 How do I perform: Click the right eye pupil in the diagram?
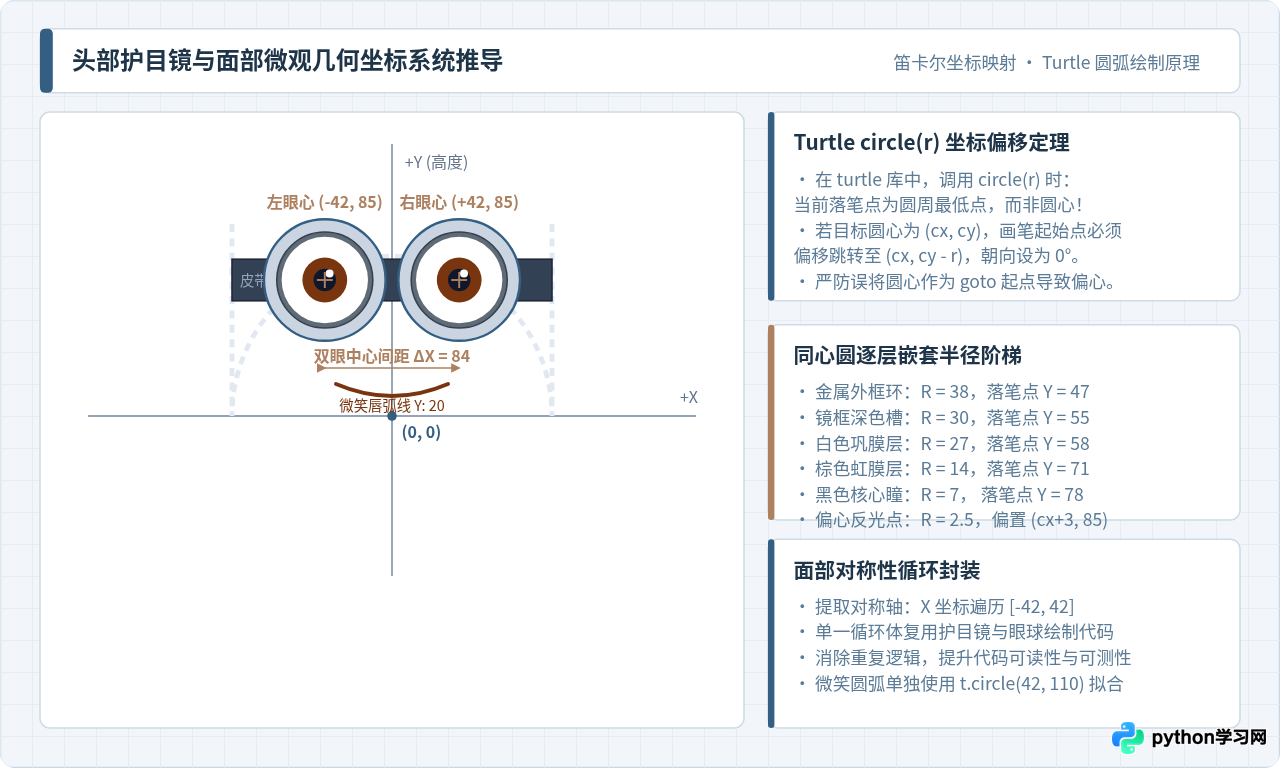[x=459, y=279]
